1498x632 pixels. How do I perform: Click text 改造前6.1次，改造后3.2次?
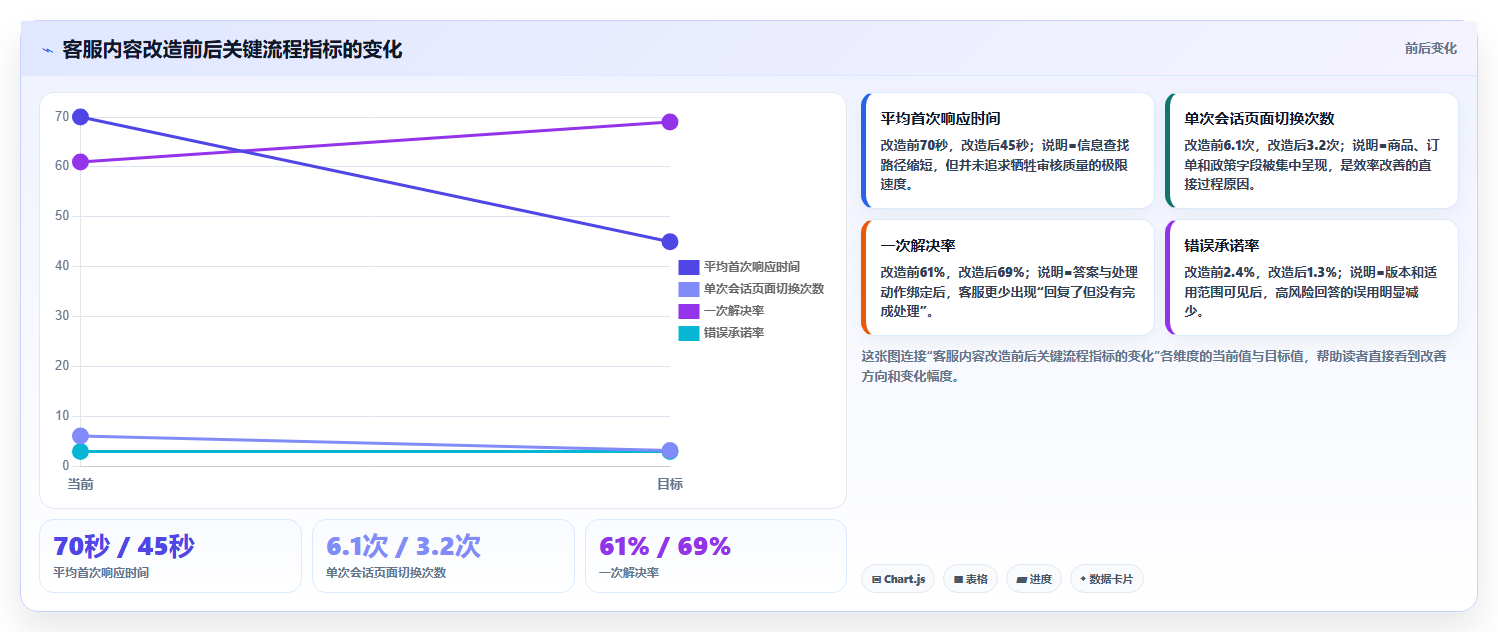coord(1262,145)
